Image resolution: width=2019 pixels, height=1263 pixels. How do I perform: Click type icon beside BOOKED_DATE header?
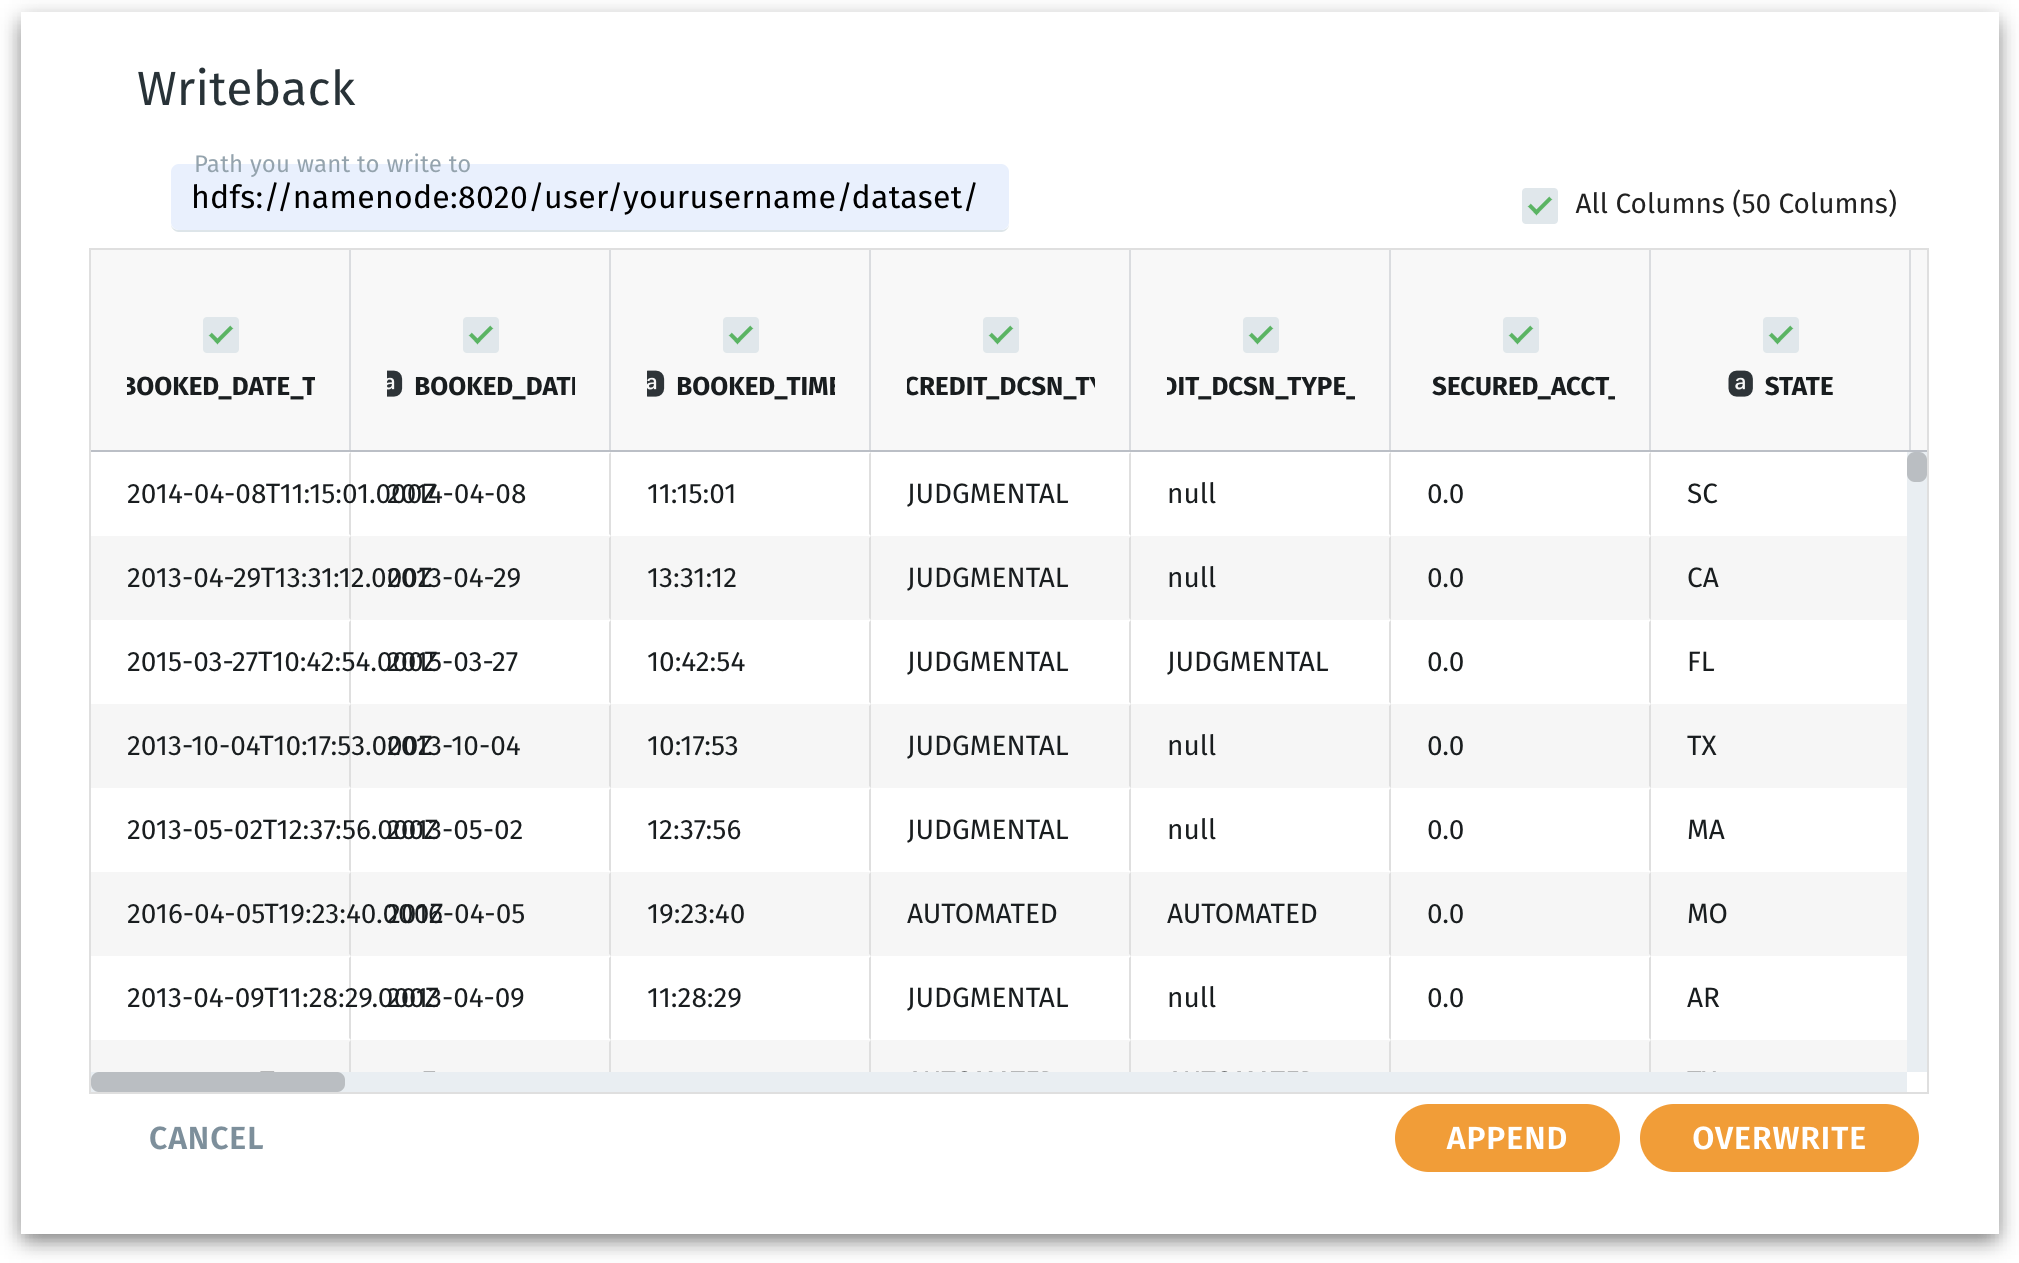[394, 384]
